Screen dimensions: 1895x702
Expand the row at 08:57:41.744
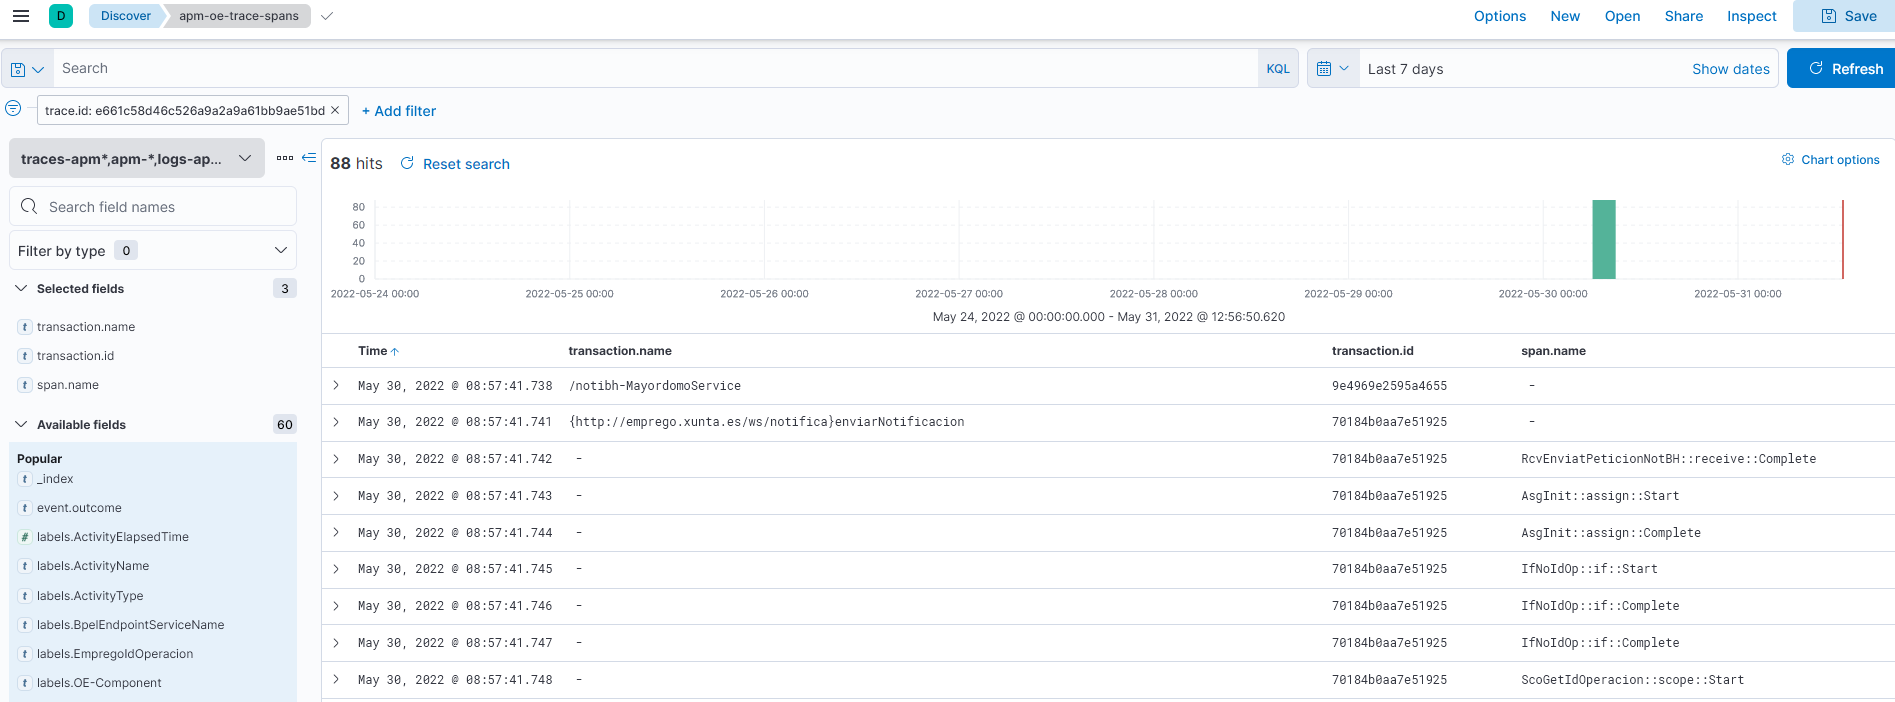[336, 532]
